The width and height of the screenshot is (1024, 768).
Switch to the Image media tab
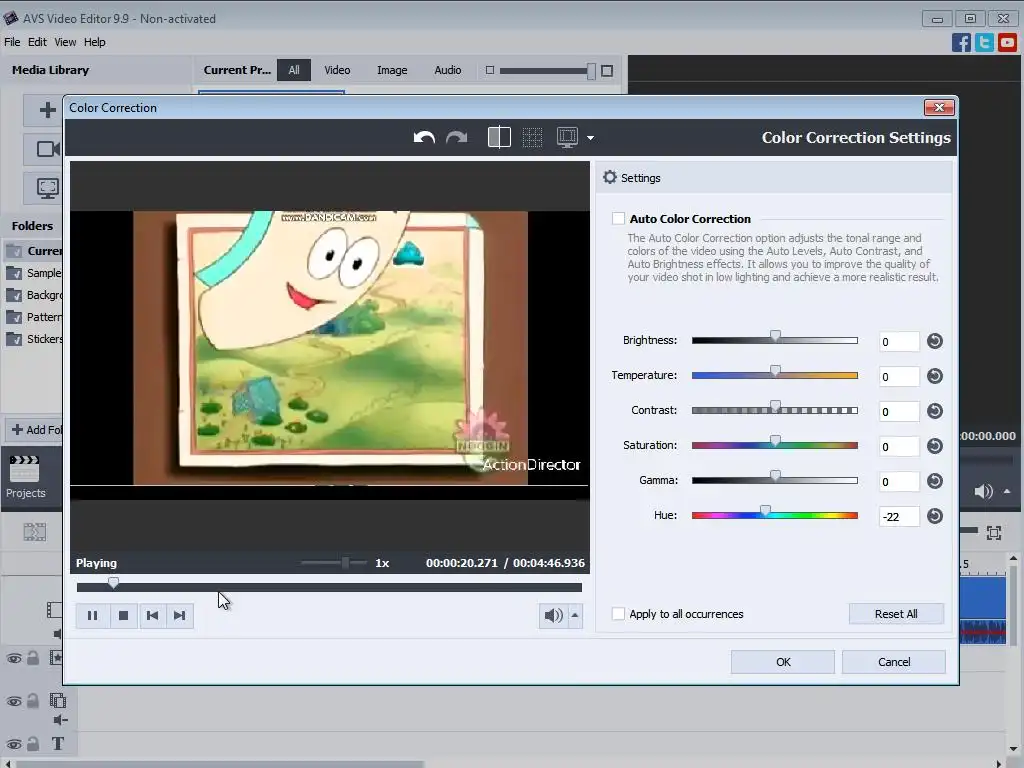click(x=392, y=70)
